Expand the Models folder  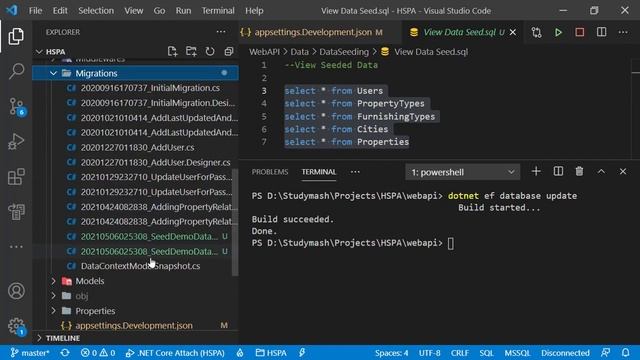53,281
